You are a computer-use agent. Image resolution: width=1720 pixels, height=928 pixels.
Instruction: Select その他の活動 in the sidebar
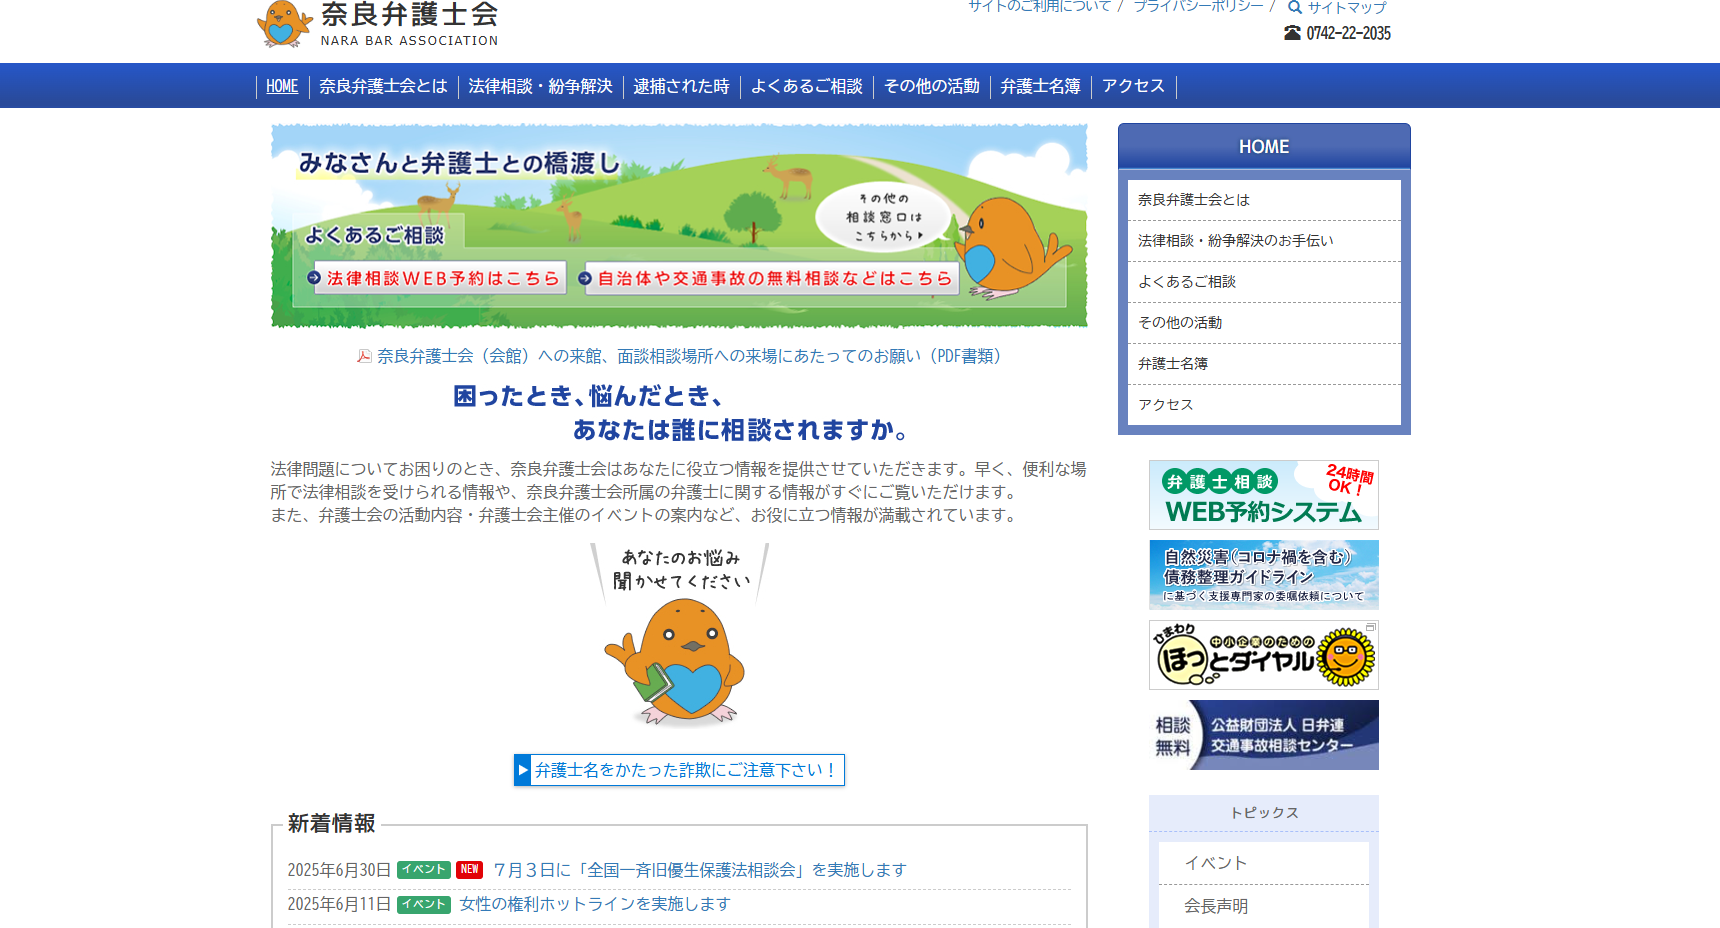[1264, 323]
